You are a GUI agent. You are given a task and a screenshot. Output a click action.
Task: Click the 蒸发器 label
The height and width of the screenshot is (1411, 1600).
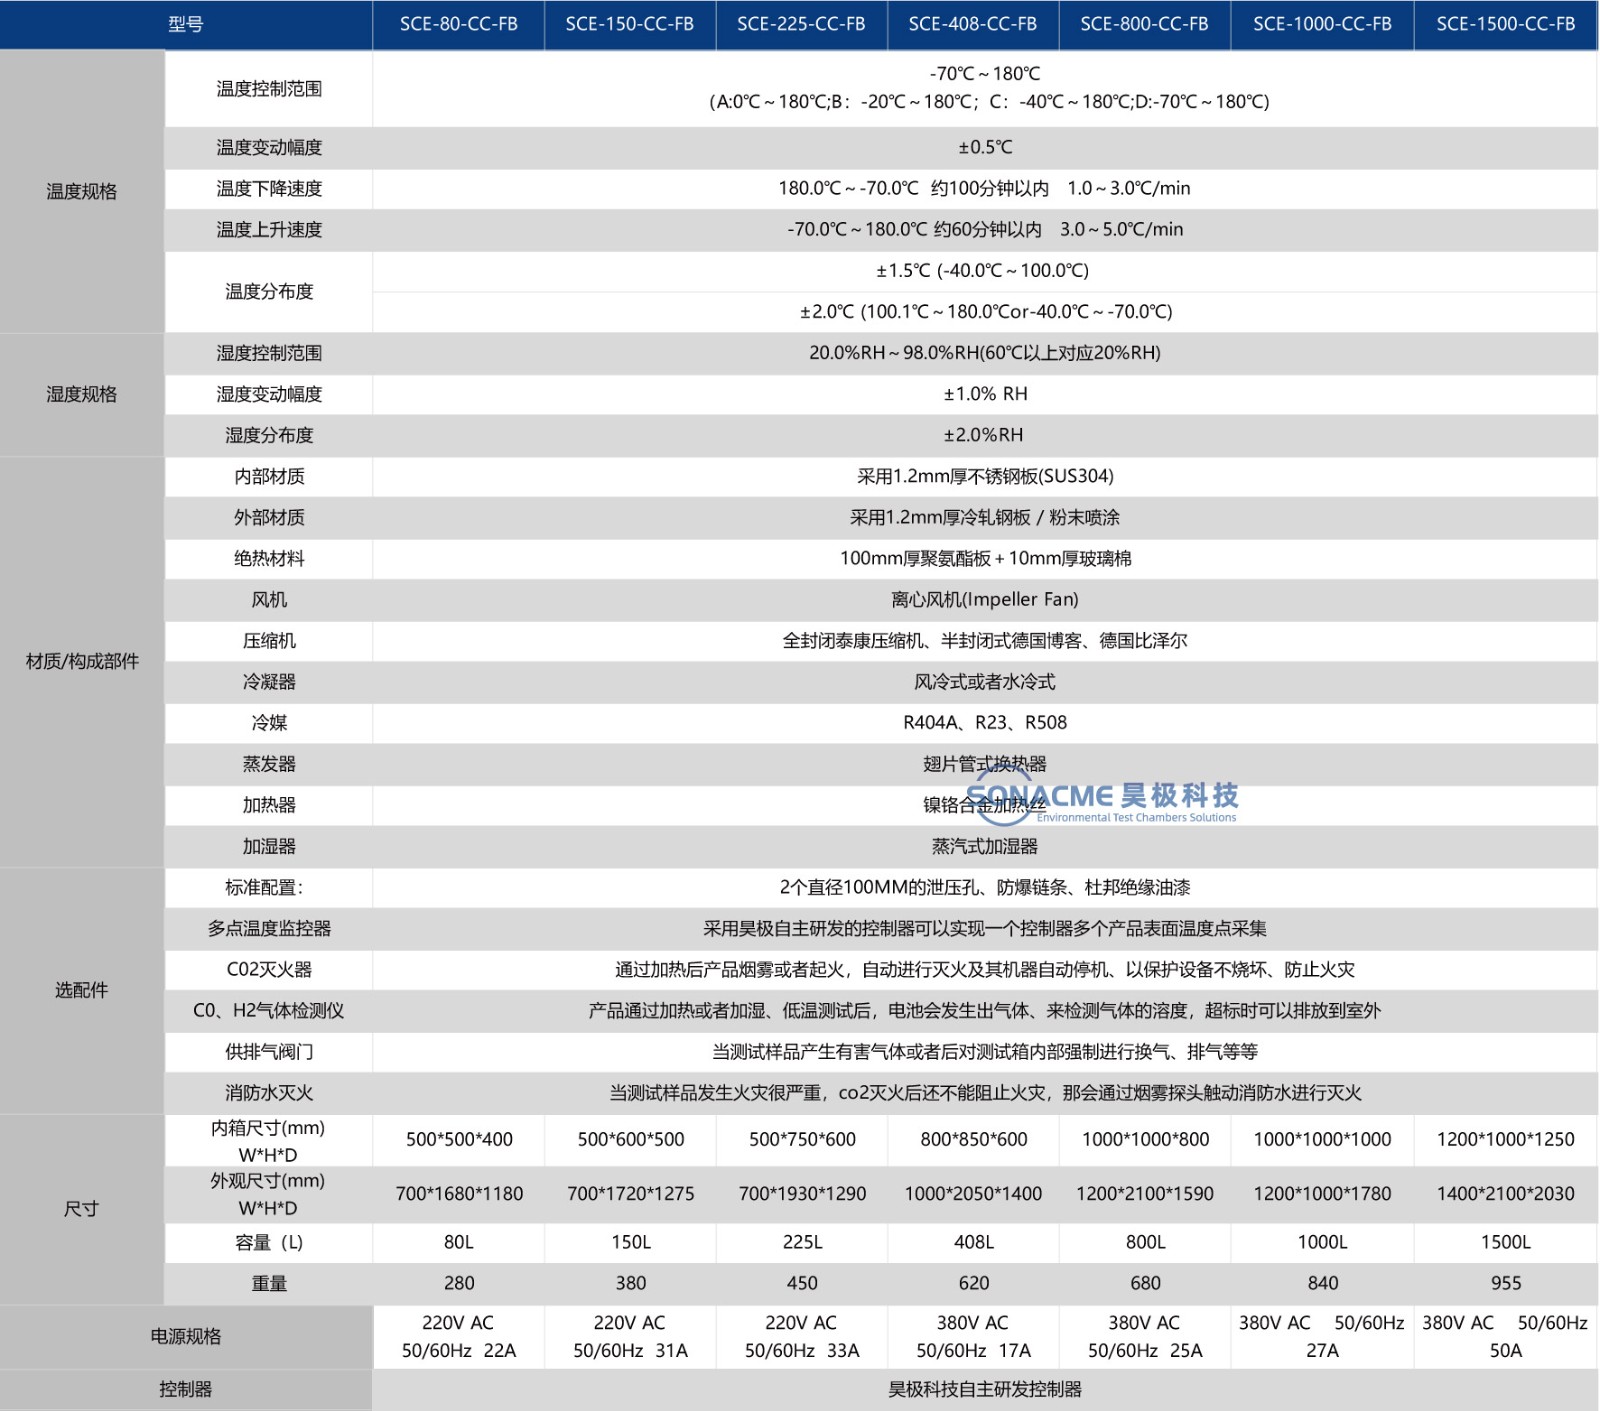(x=269, y=763)
